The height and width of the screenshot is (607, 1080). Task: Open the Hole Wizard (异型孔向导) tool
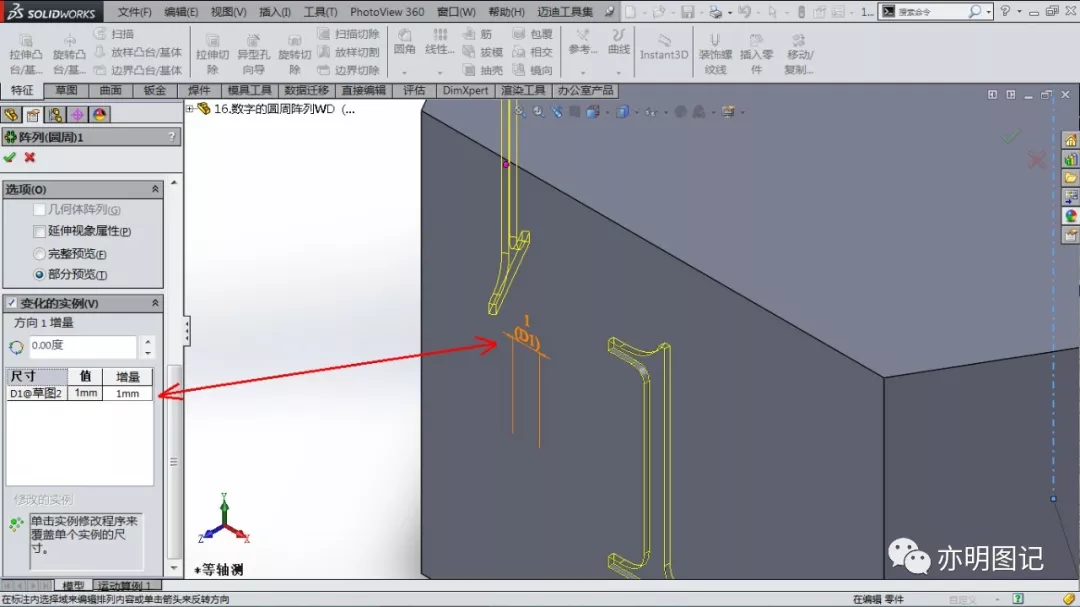click(x=253, y=53)
